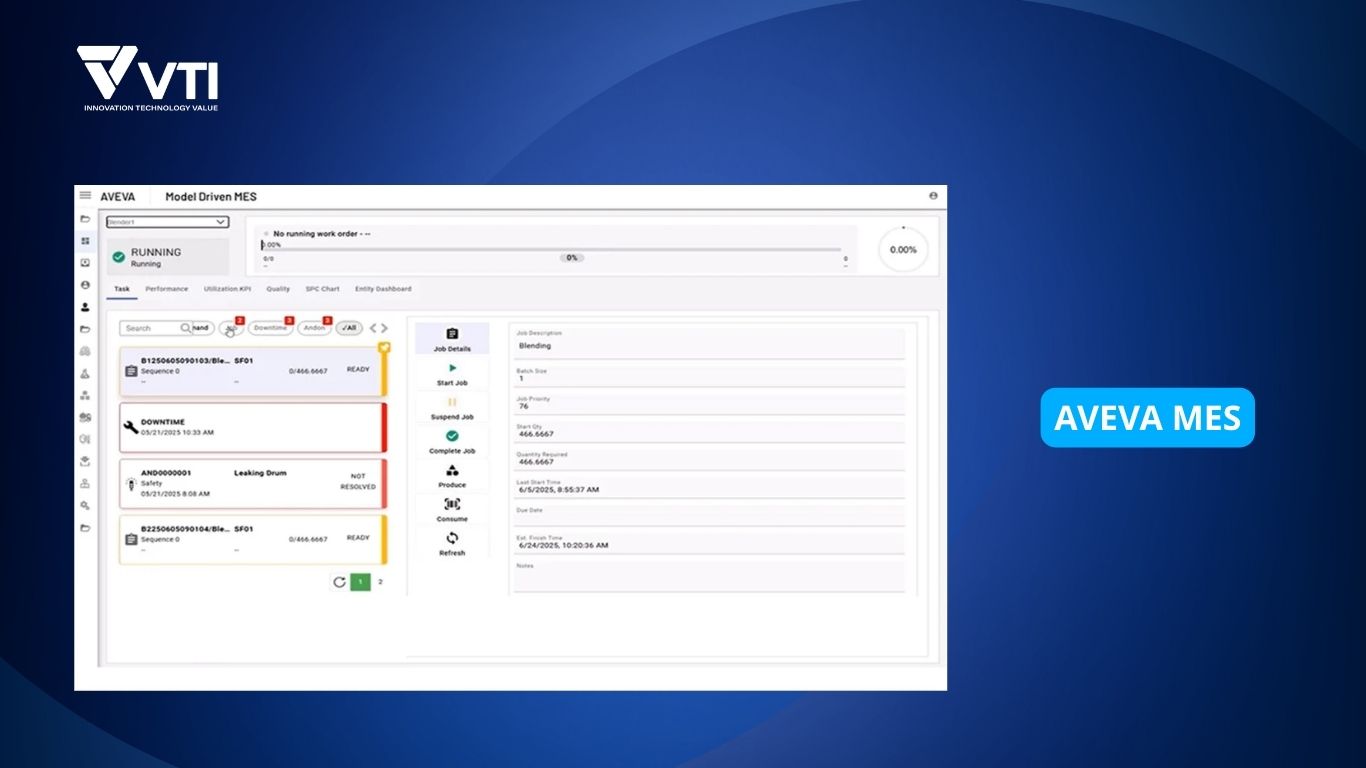1366x768 pixels.
Task: Open the user account icon at top right
Action: click(x=933, y=196)
